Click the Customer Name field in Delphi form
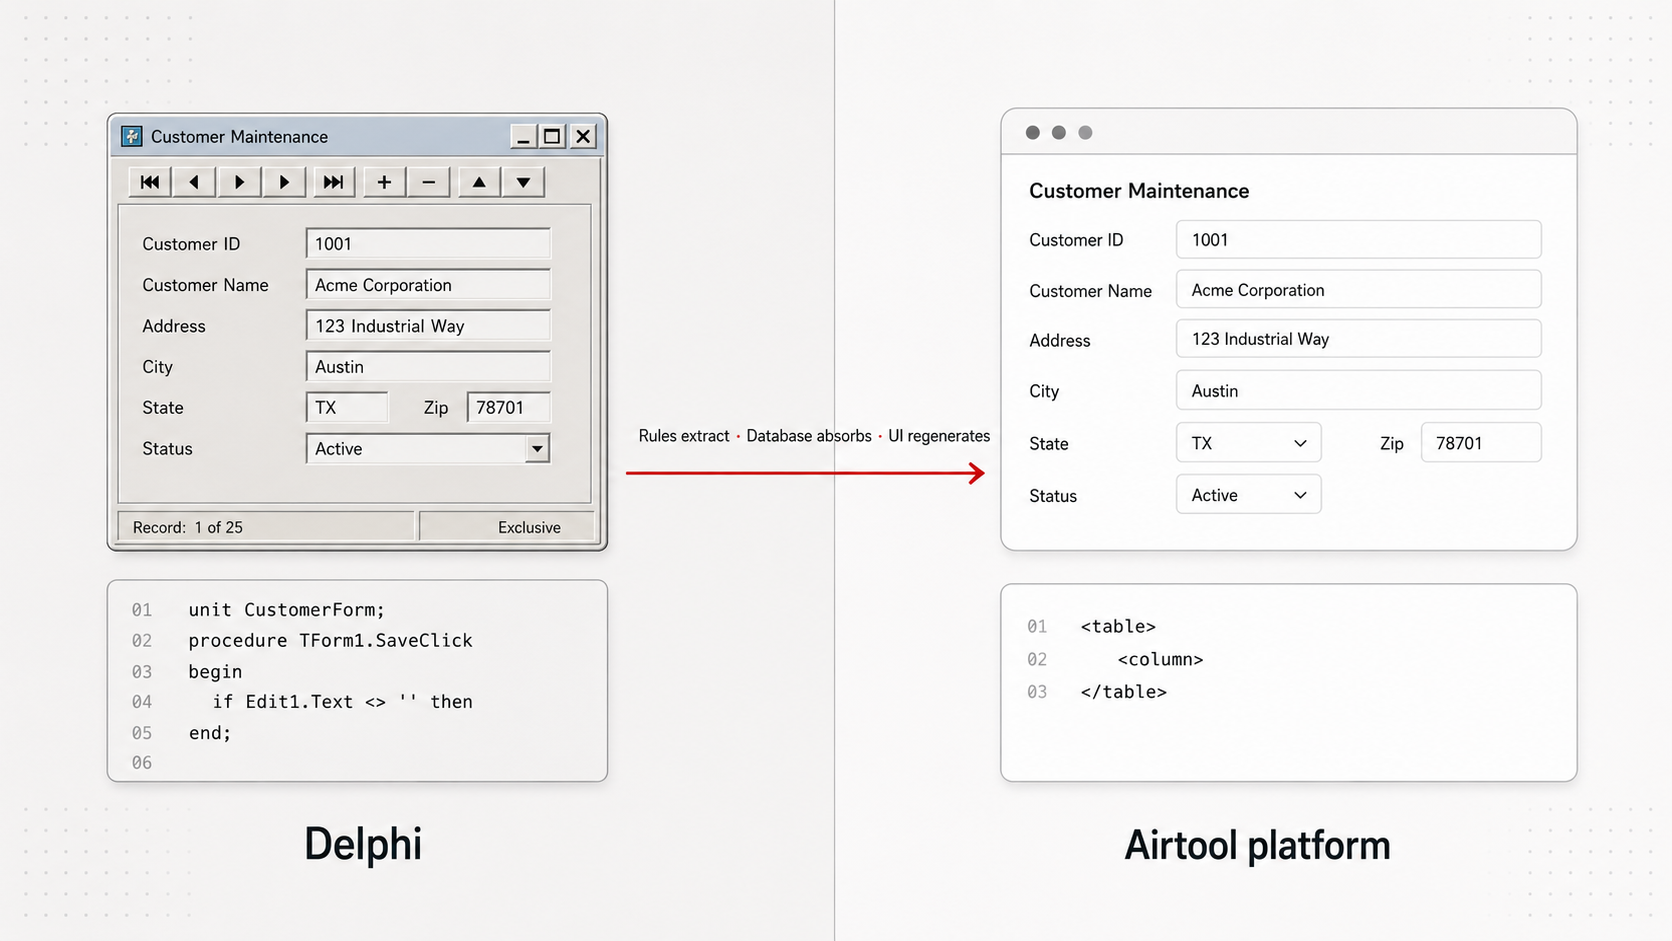Image resolution: width=1672 pixels, height=941 pixels. pyautogui.click(x=428, y=285)
